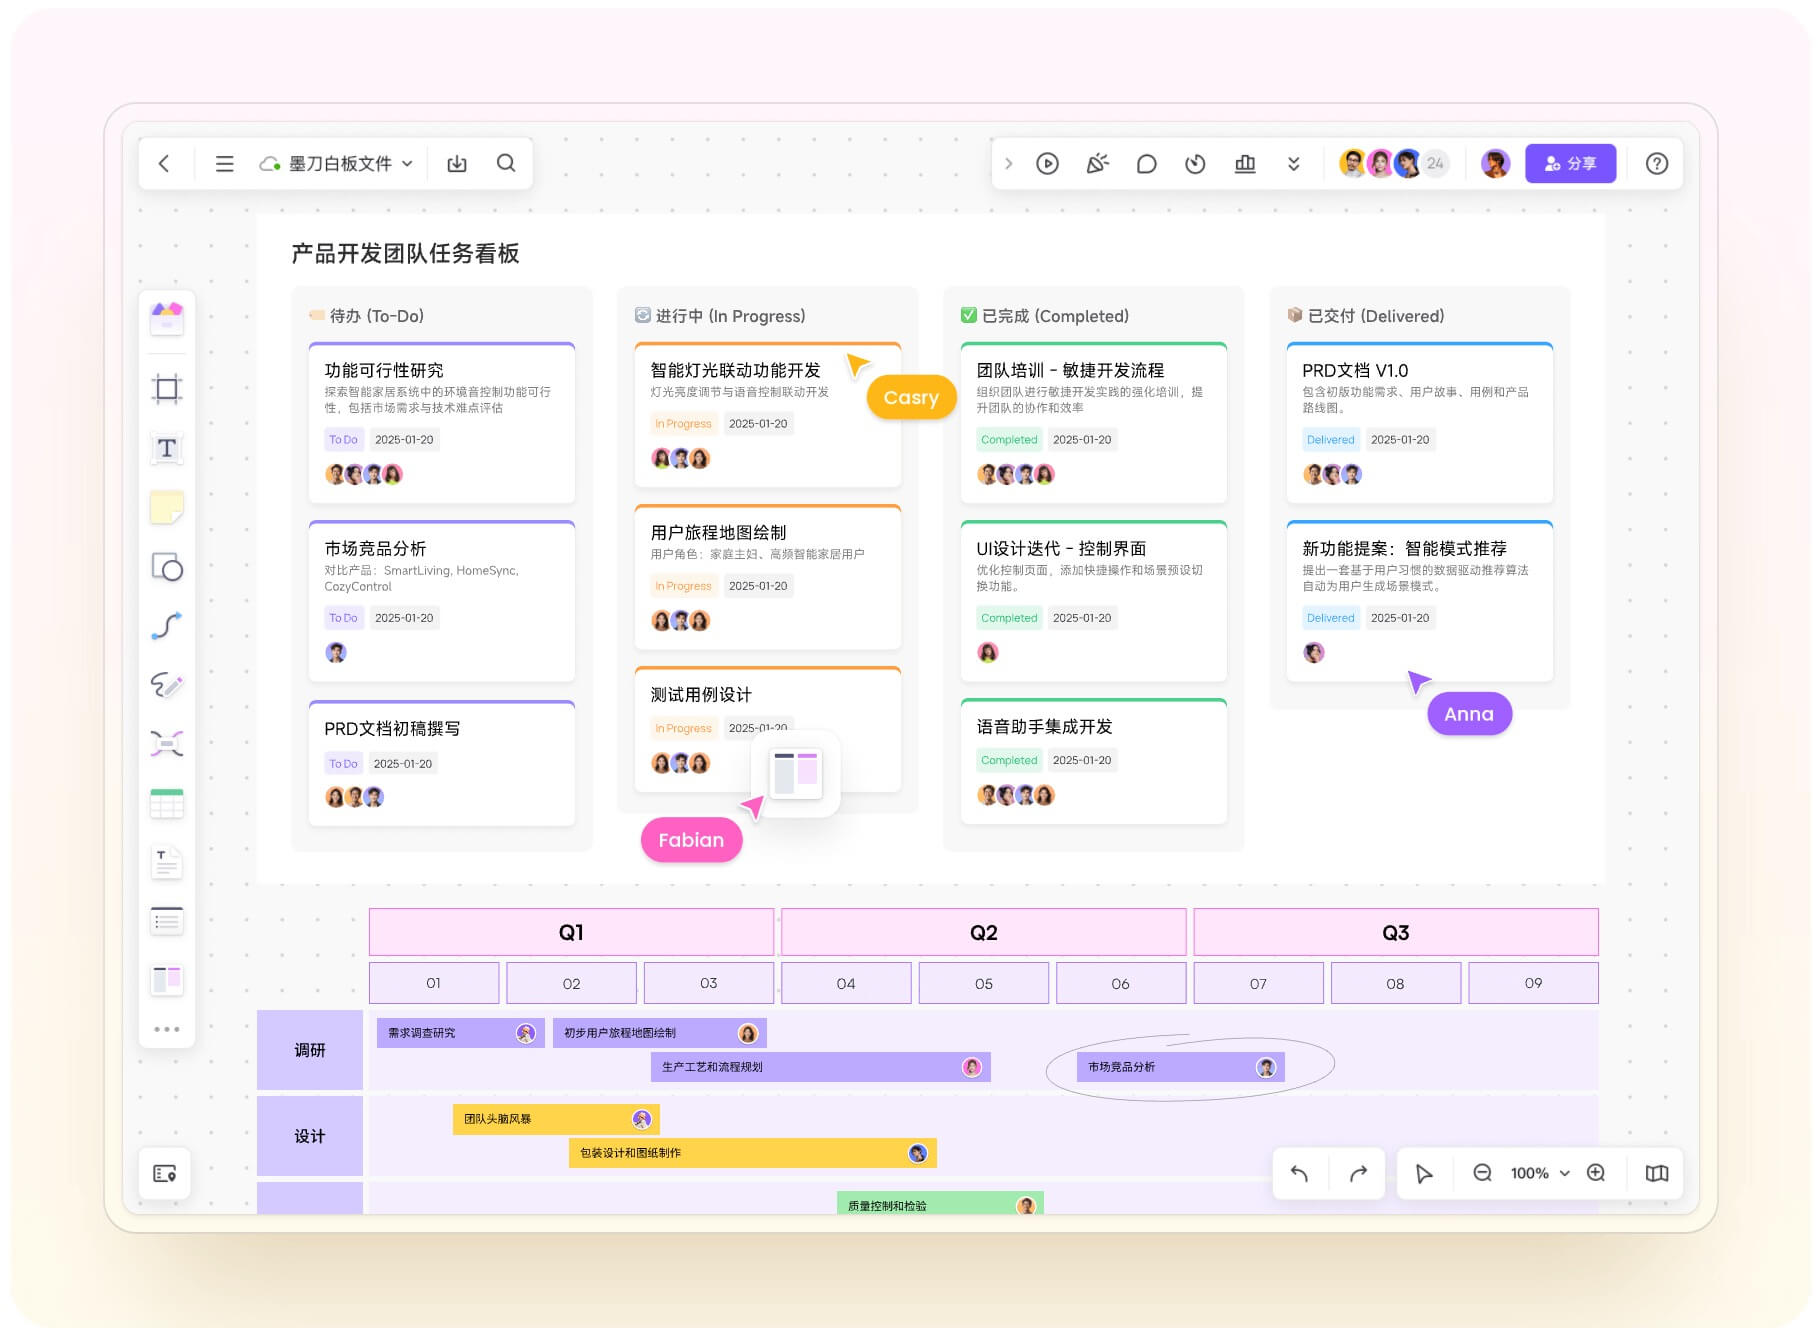This screenshot has width=1818, height=1338.
Task: Click the back arrow in top toolbar
Action: (164, 163)
